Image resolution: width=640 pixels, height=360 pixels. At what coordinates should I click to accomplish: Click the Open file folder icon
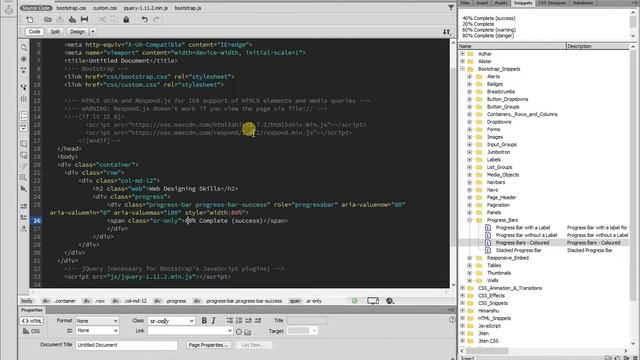pos(48,19)
